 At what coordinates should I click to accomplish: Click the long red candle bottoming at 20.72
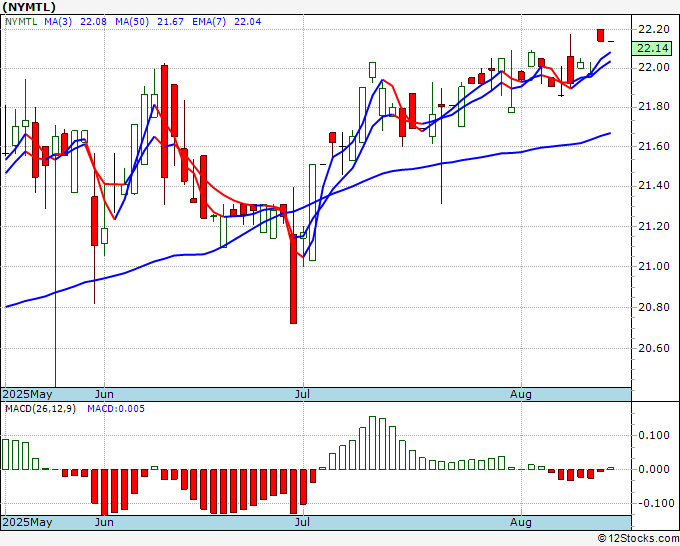[294, 280]
